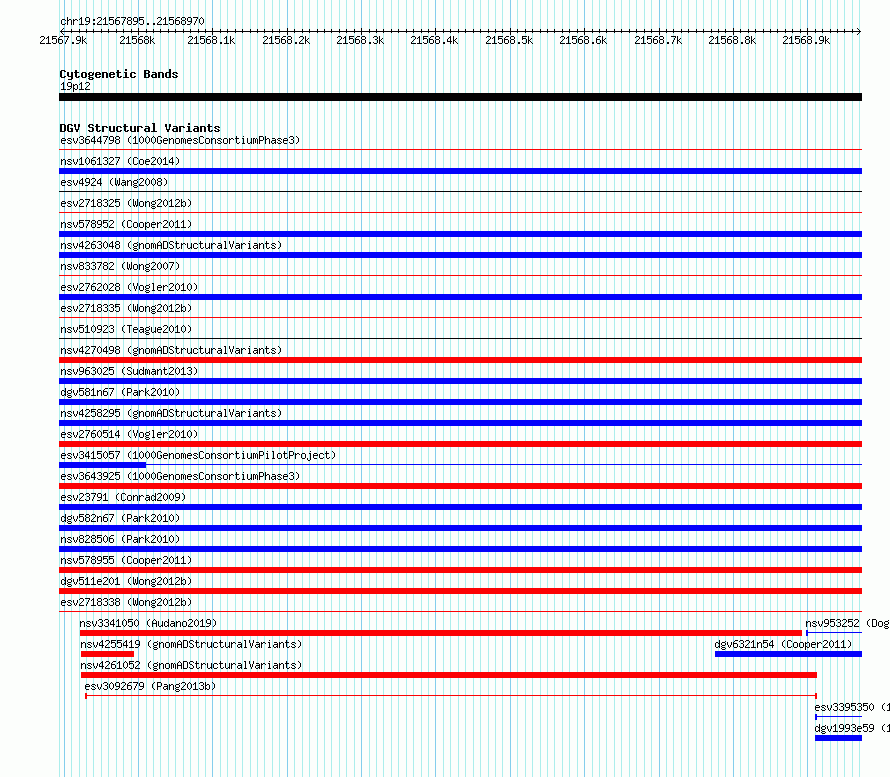Click blue bar under esv23791 (Conrad2009)
The image size is (890, 777).
pos(460,507)
